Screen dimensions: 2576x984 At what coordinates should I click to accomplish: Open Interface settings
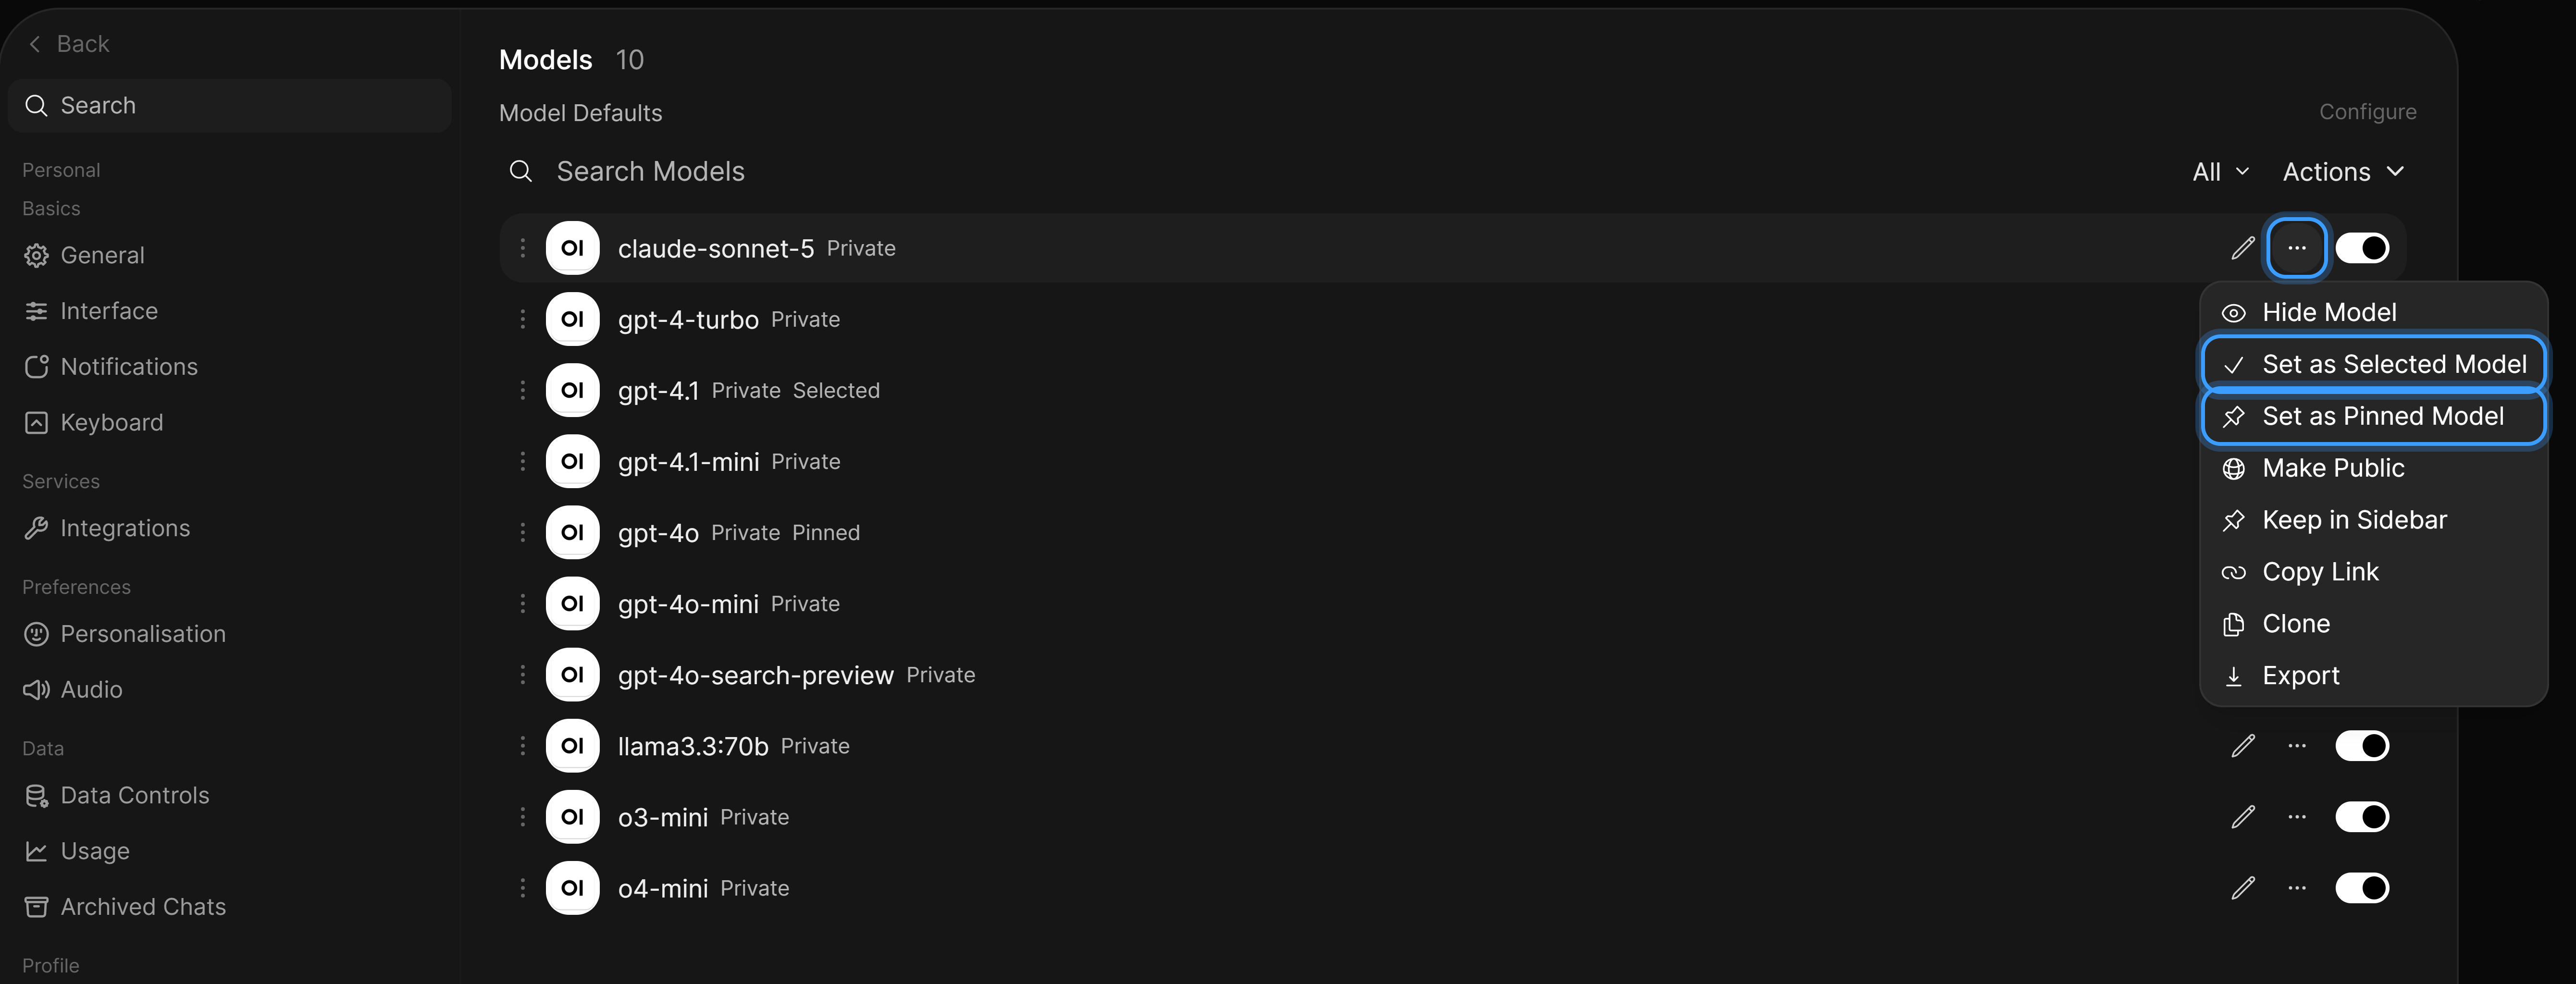tap(91, 311)
